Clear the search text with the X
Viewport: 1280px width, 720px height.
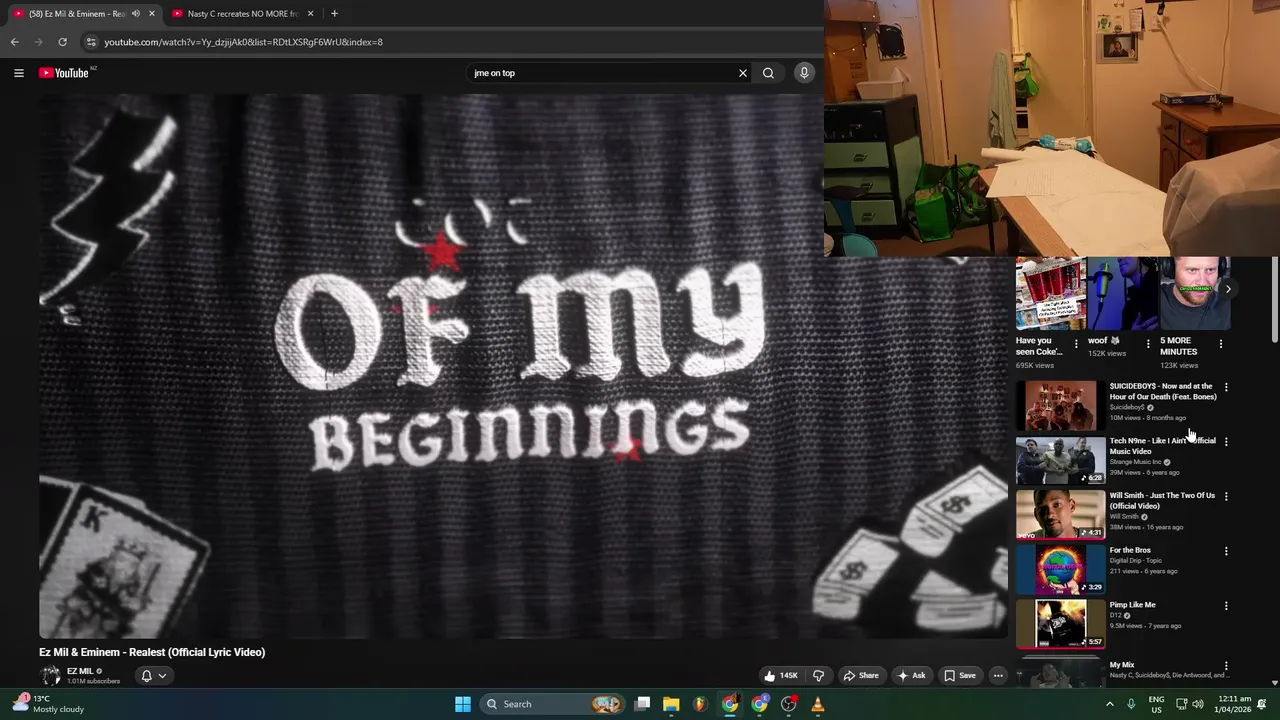[742, 73]
